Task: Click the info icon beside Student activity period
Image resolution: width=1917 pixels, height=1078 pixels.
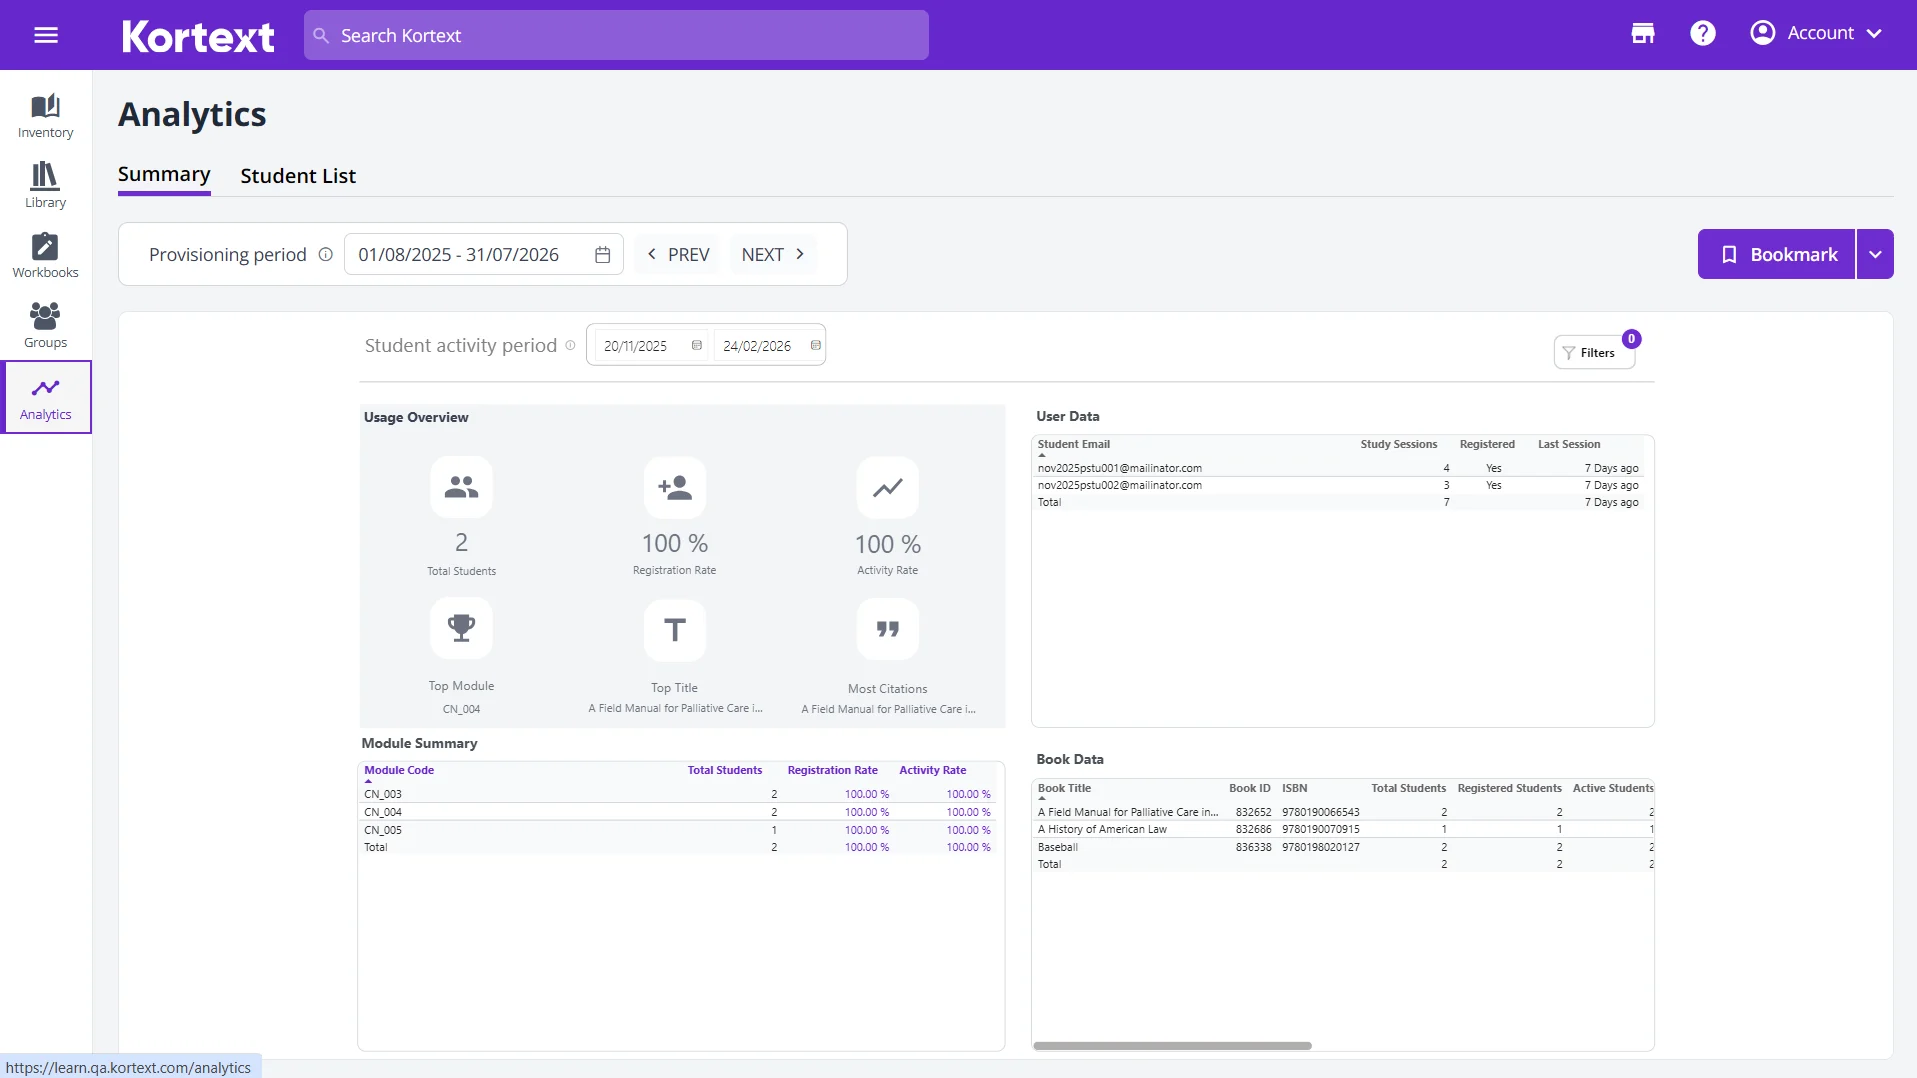Action: (570, 345)
